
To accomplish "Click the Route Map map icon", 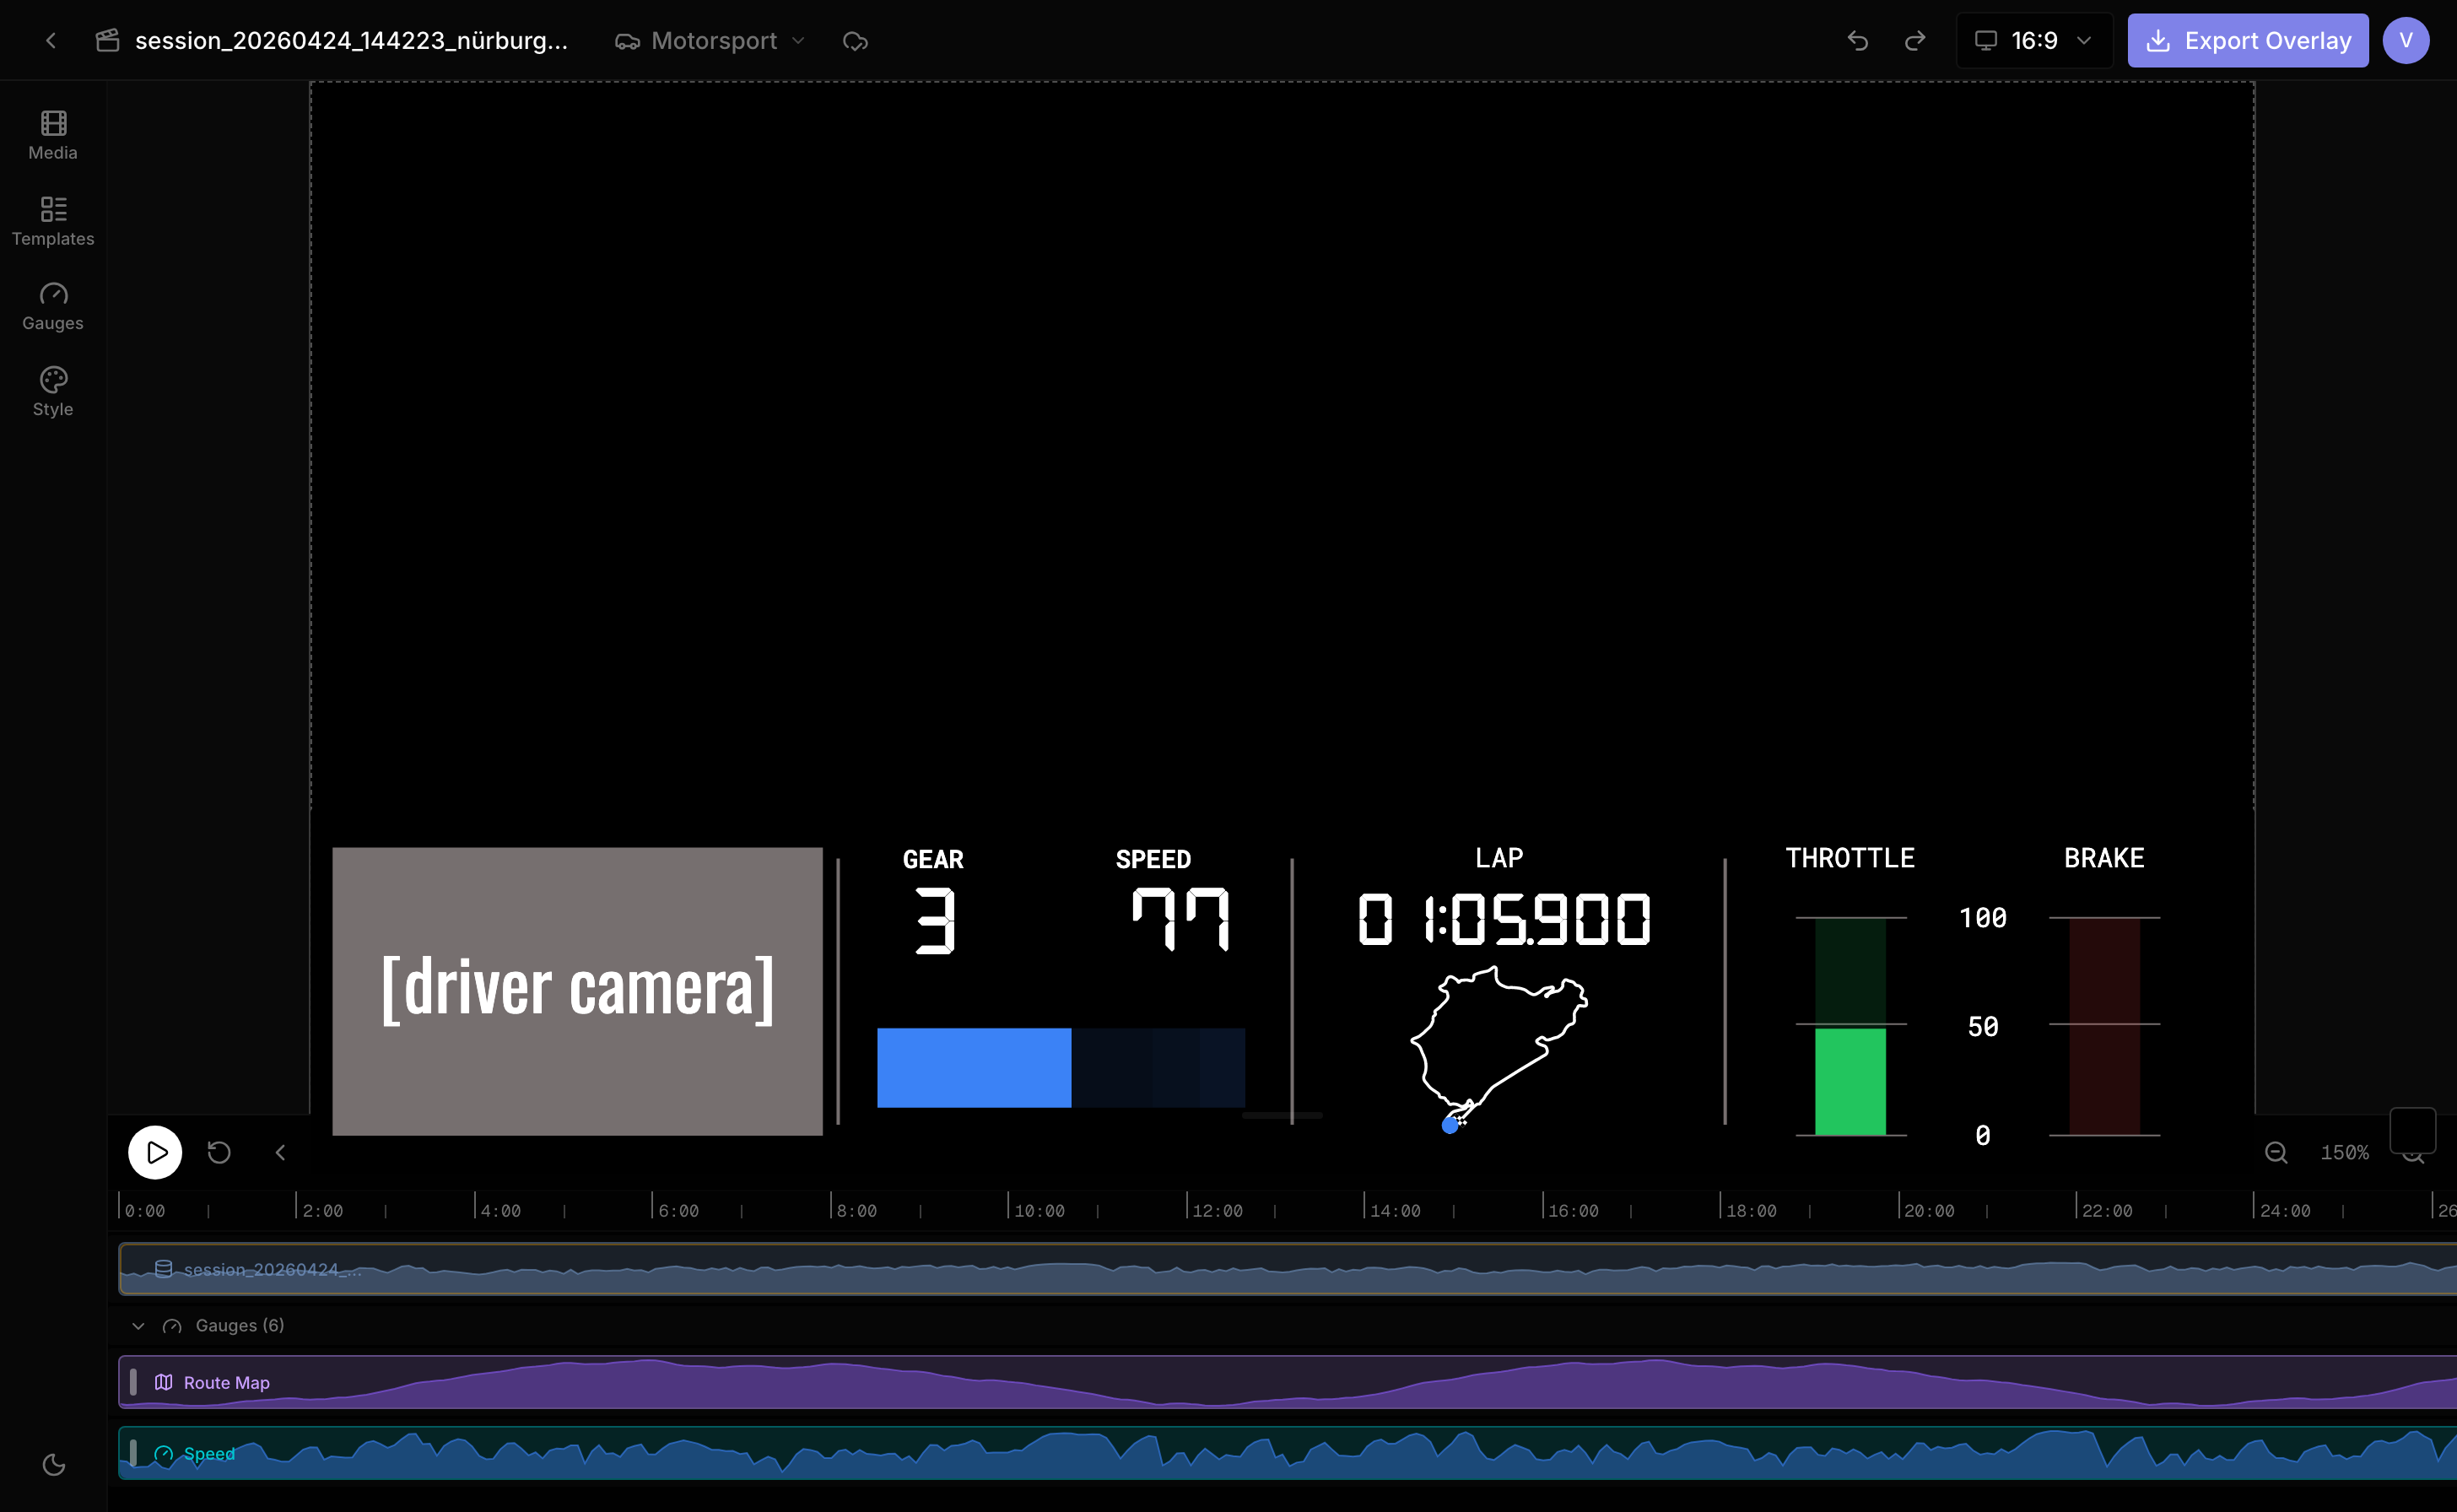I will coord(164,1382).
